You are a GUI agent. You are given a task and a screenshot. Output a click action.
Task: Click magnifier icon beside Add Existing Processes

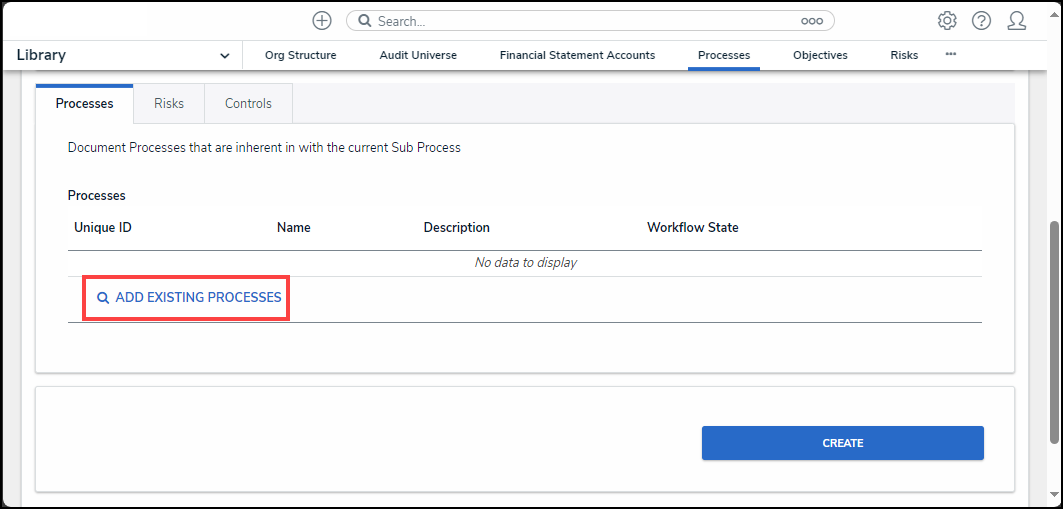[102, 298]
